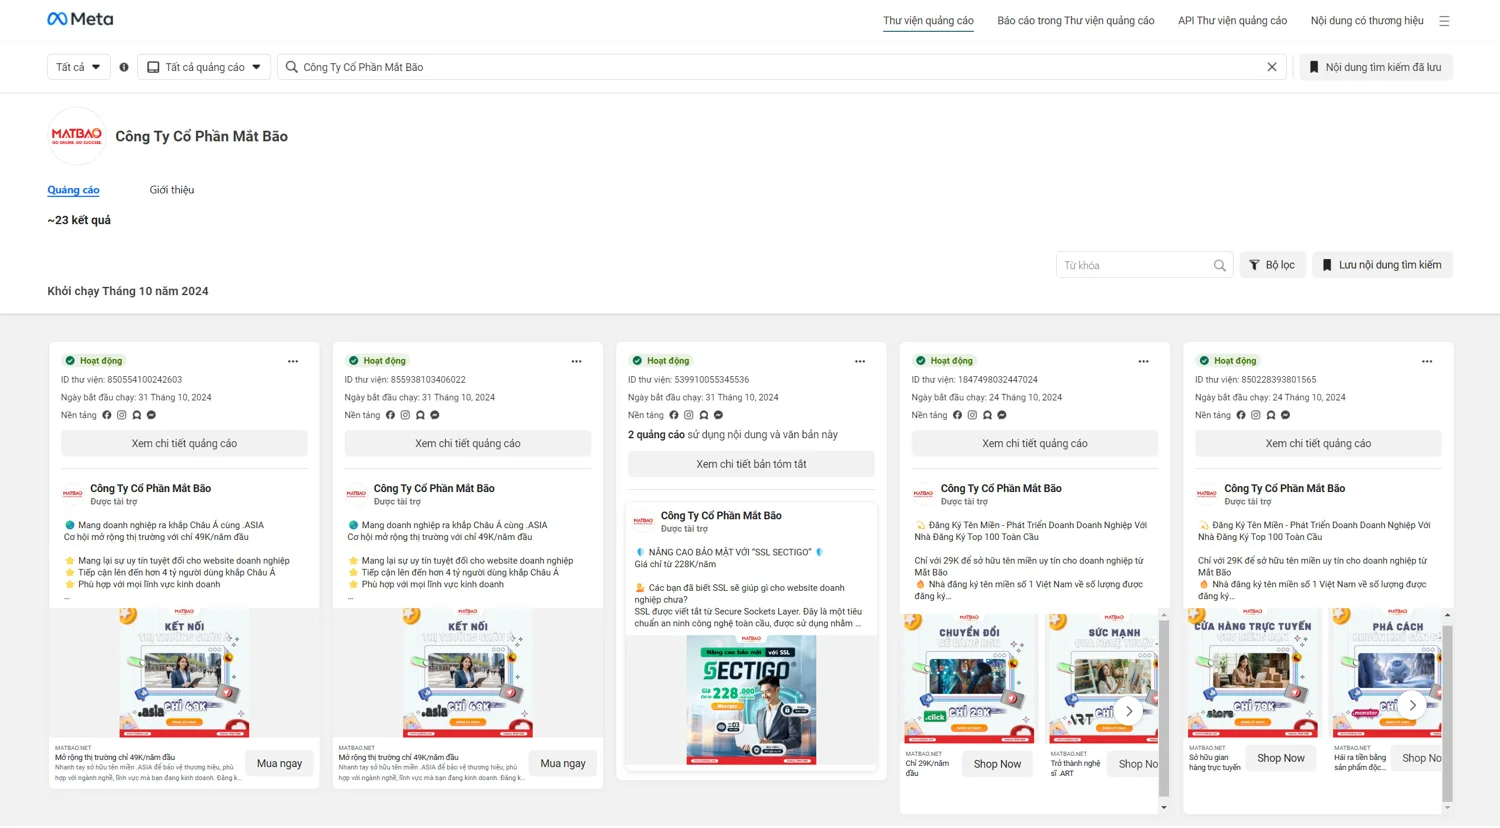Click the info icon beside Tất cả dropdown
This screenshot has height=828, width=1500.
(124, 67)
